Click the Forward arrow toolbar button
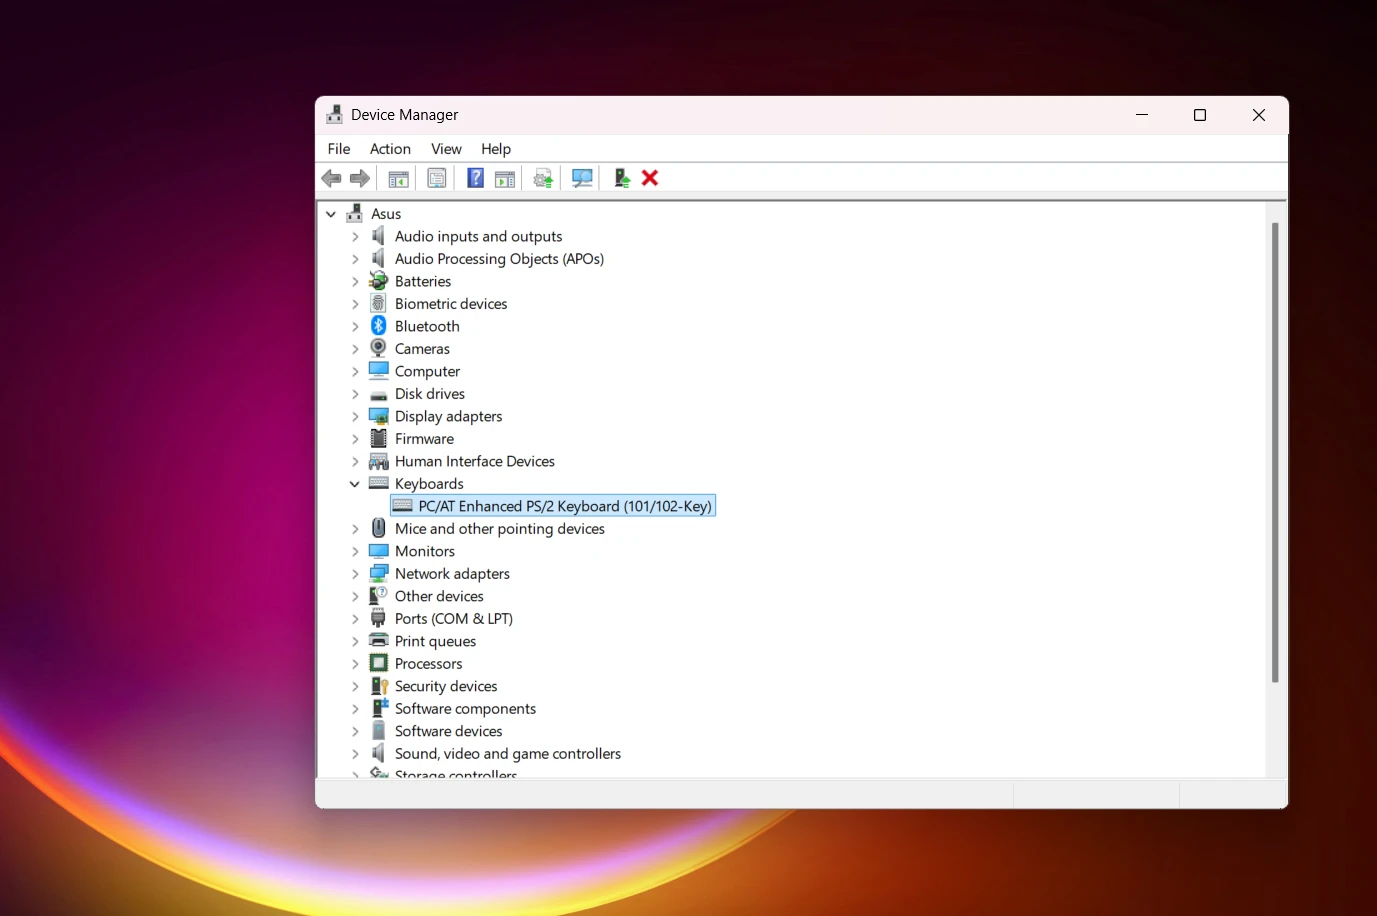Viewport: 1377px width, 916px height. pyautogui.click(x=360, y=178)
